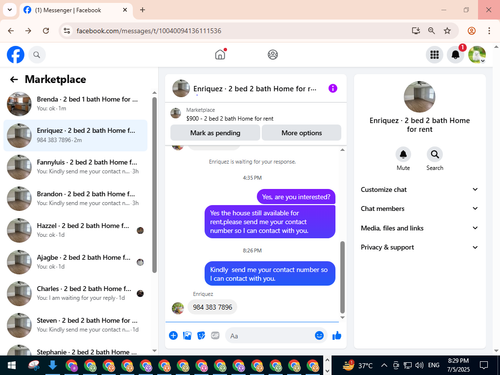This screenshot has height=375, width=500.
Task: Click the taskbar volume speaker icon
Action: coord(419,365)
